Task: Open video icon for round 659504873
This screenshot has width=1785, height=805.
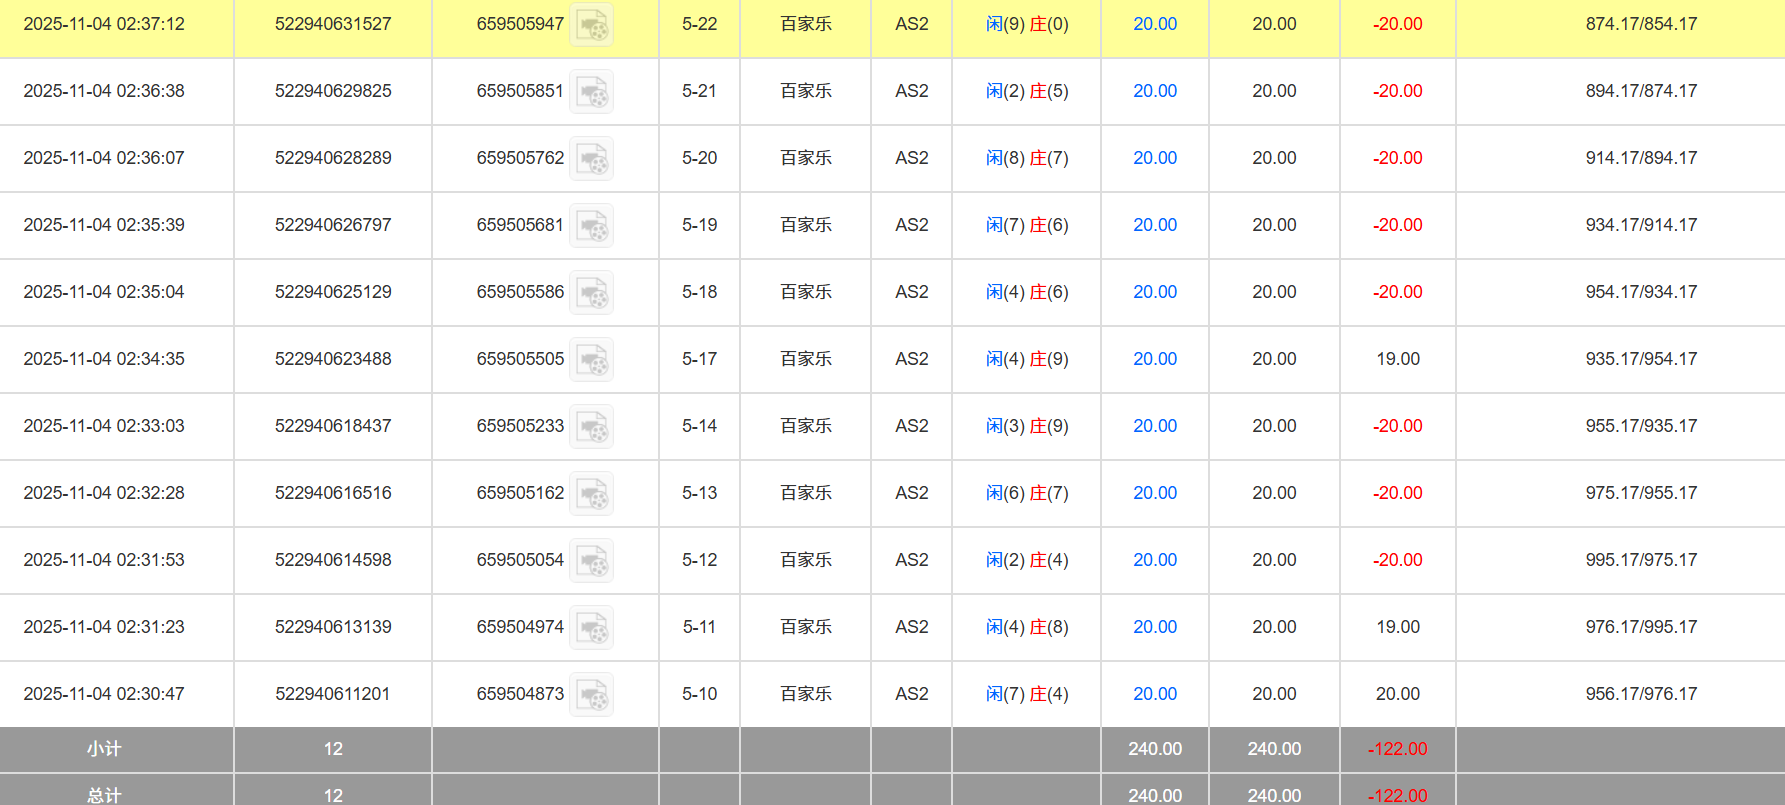Action: 592,695
